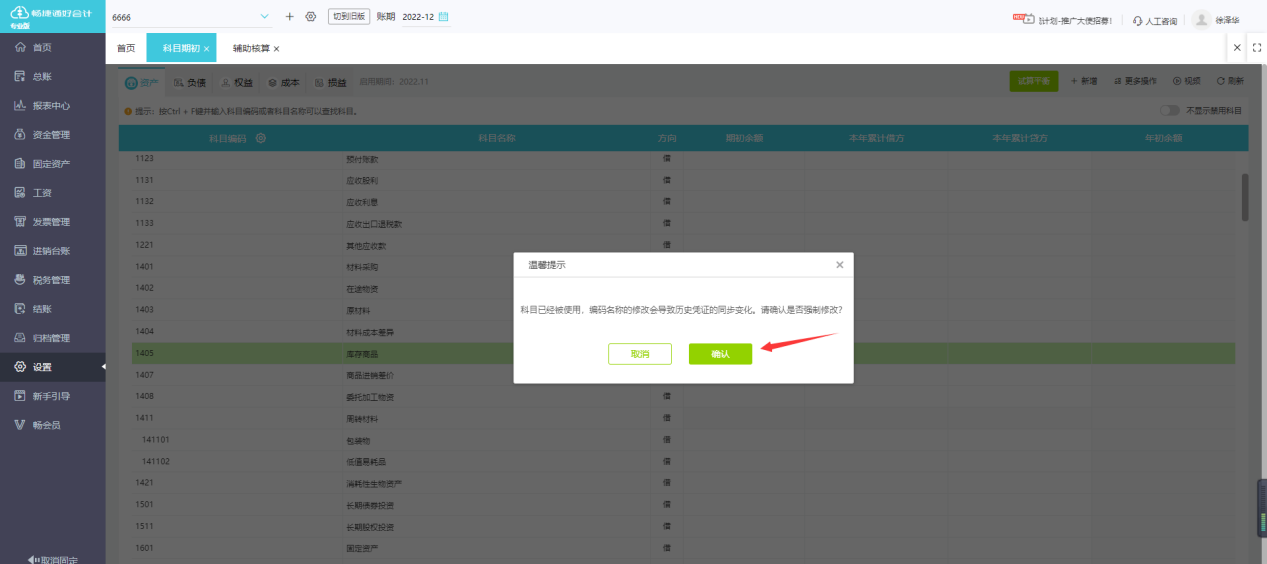Click the plus icon to add an account set

pos(290,17)
